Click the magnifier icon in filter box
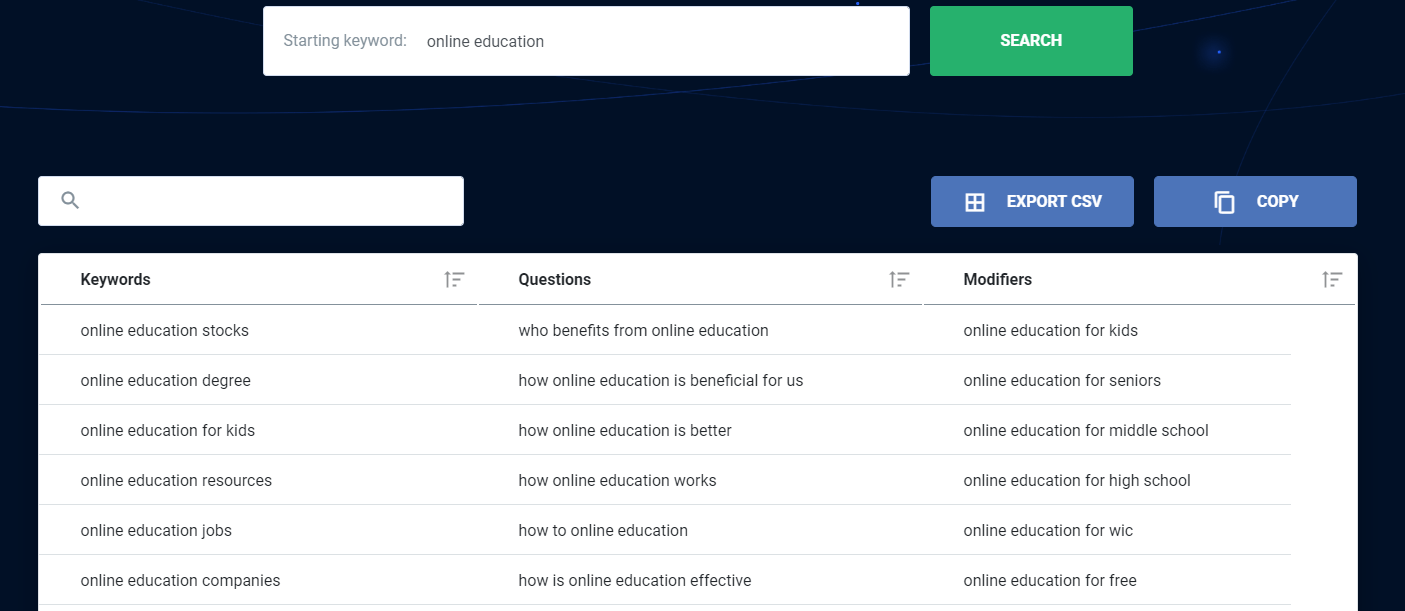 click(x=70, y=201)
